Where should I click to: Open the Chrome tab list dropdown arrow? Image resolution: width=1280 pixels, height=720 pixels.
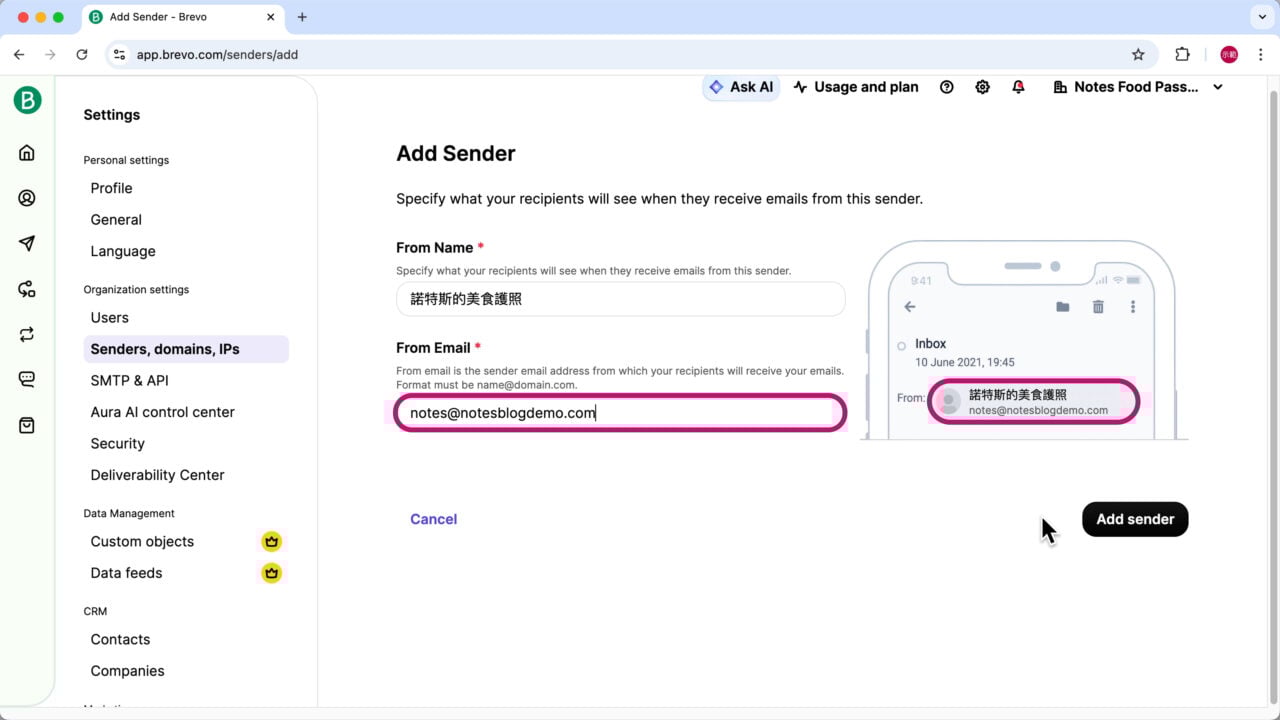point(1260,17)
